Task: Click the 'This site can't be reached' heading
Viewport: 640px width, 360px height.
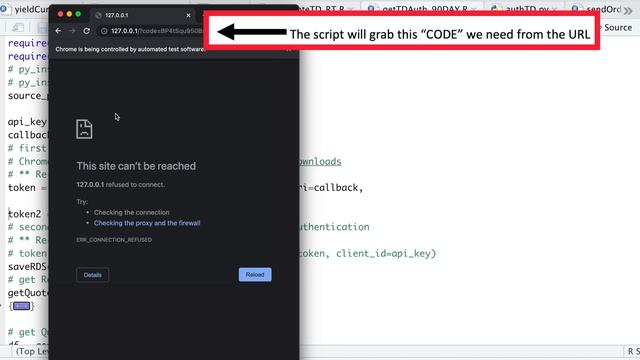Action: [x=136, y=166]
